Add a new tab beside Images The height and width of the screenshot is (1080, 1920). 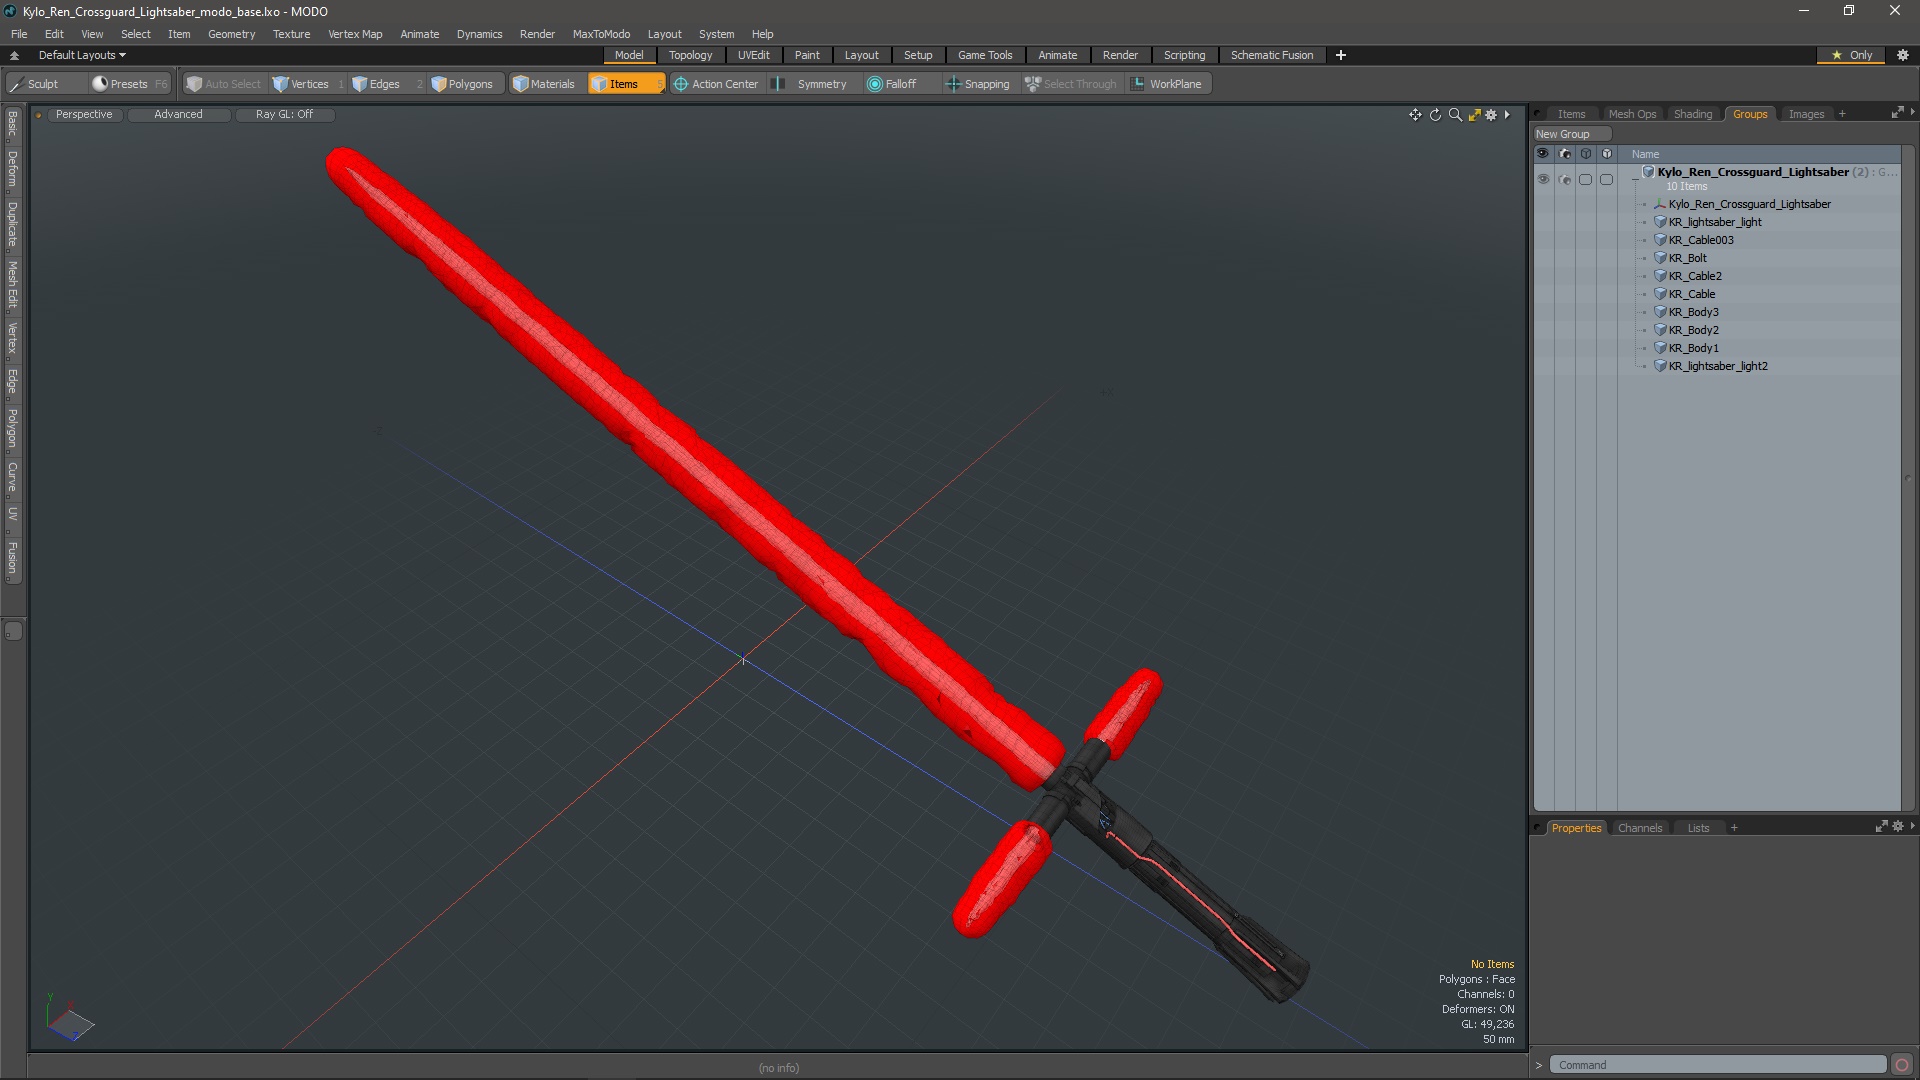(1842, 114)
